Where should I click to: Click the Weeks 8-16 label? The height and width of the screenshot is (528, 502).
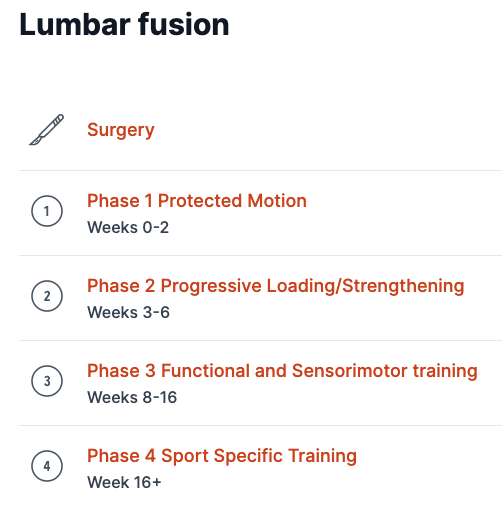(x=132, y=397)
